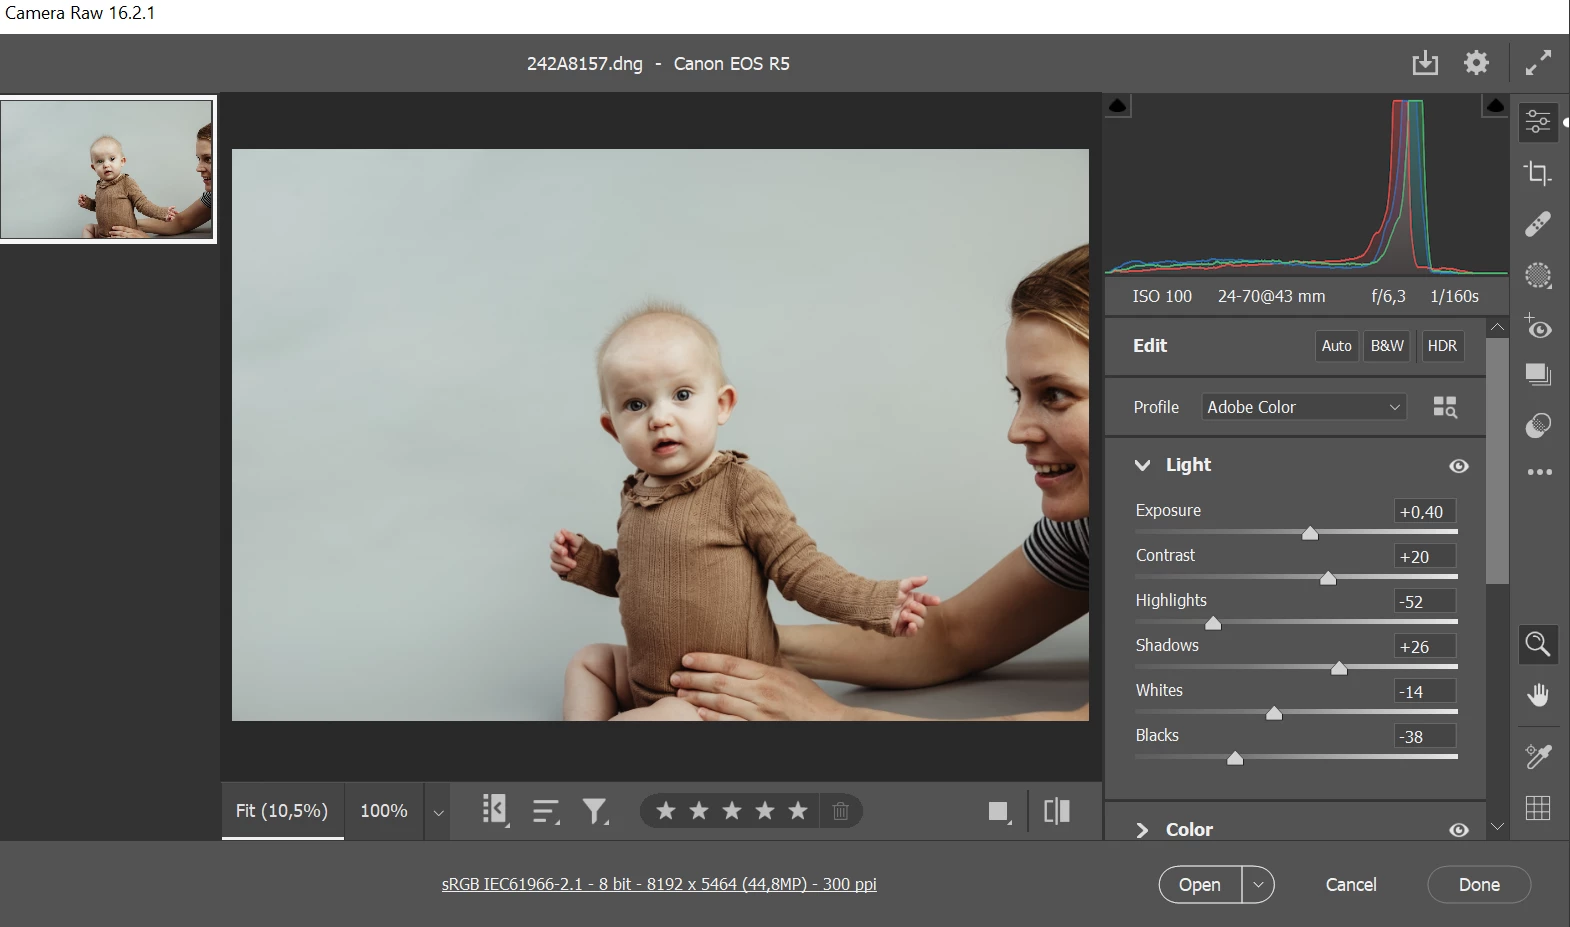Click the Exposure slider handle
Viewport: 1570px width, 927px height.
coord(1310,533)
